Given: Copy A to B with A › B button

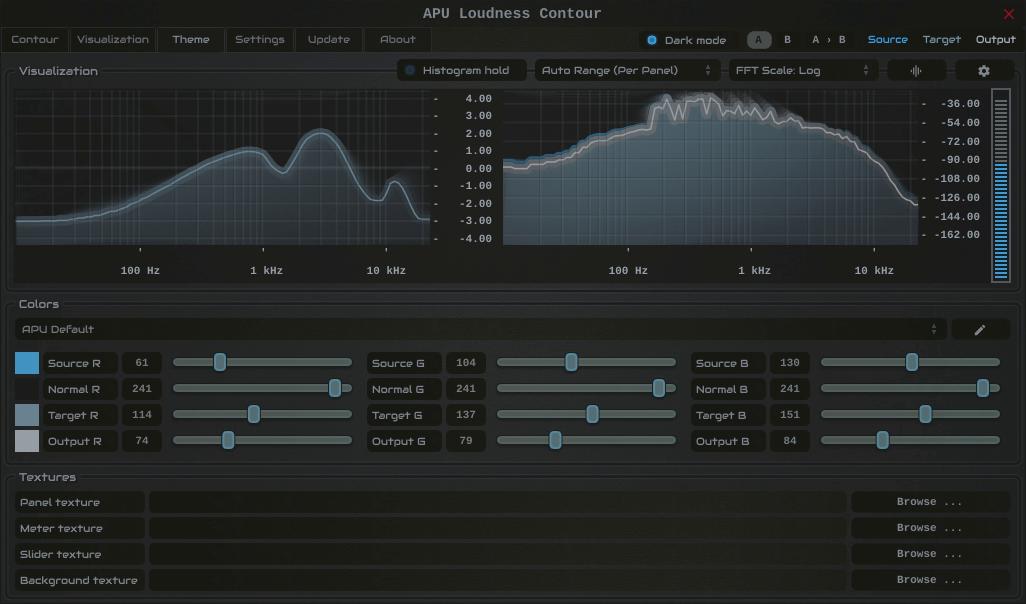Looking at the screenshot, I should pyautogui.click(x=828, y=40).
